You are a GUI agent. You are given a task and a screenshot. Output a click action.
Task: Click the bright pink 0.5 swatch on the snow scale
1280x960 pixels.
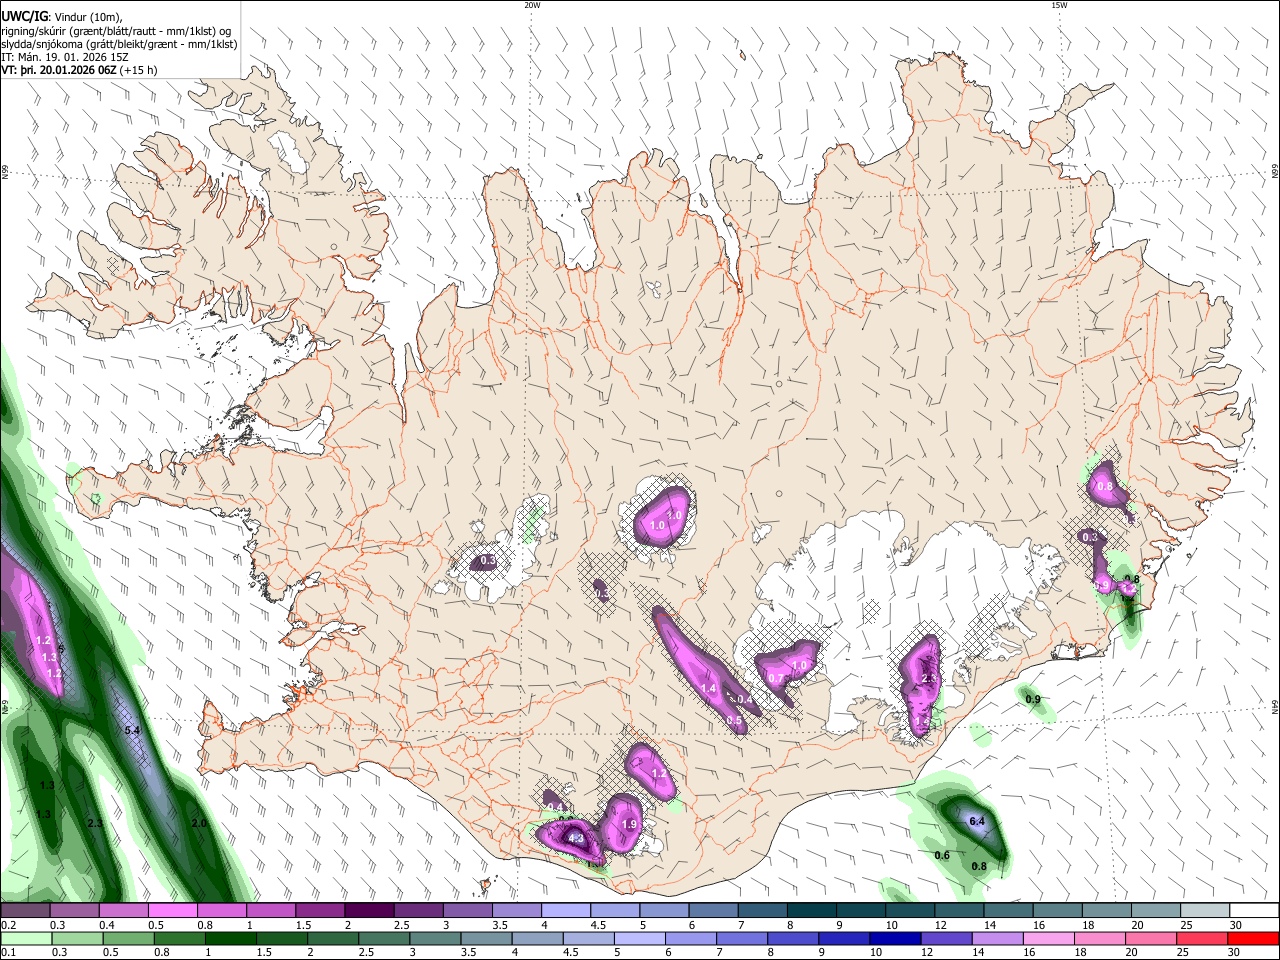click(172, 910)
